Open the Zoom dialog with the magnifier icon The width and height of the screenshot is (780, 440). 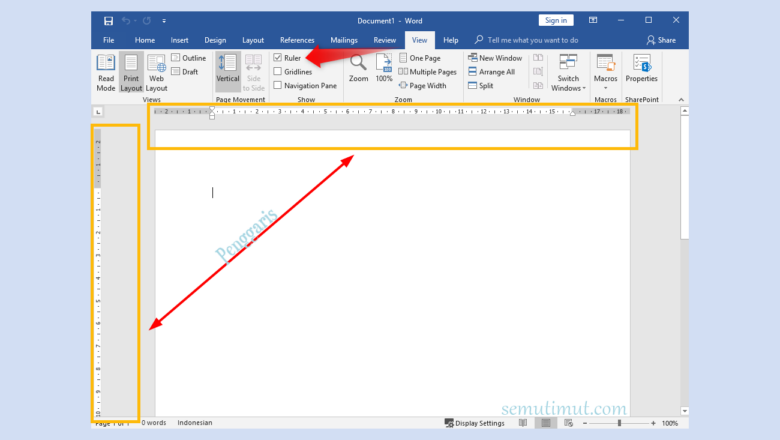[x=358, y=69]
